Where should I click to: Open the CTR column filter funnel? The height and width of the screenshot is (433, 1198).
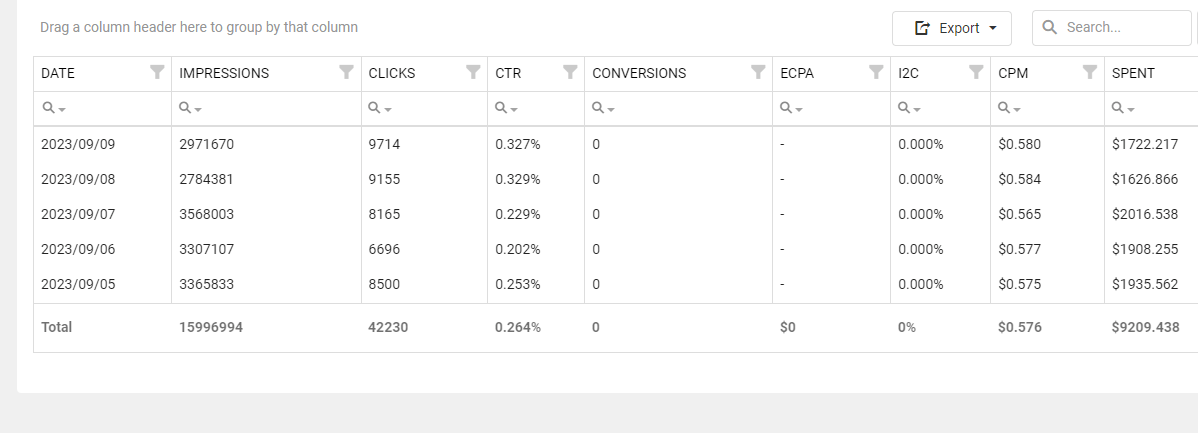coord(570,72)
